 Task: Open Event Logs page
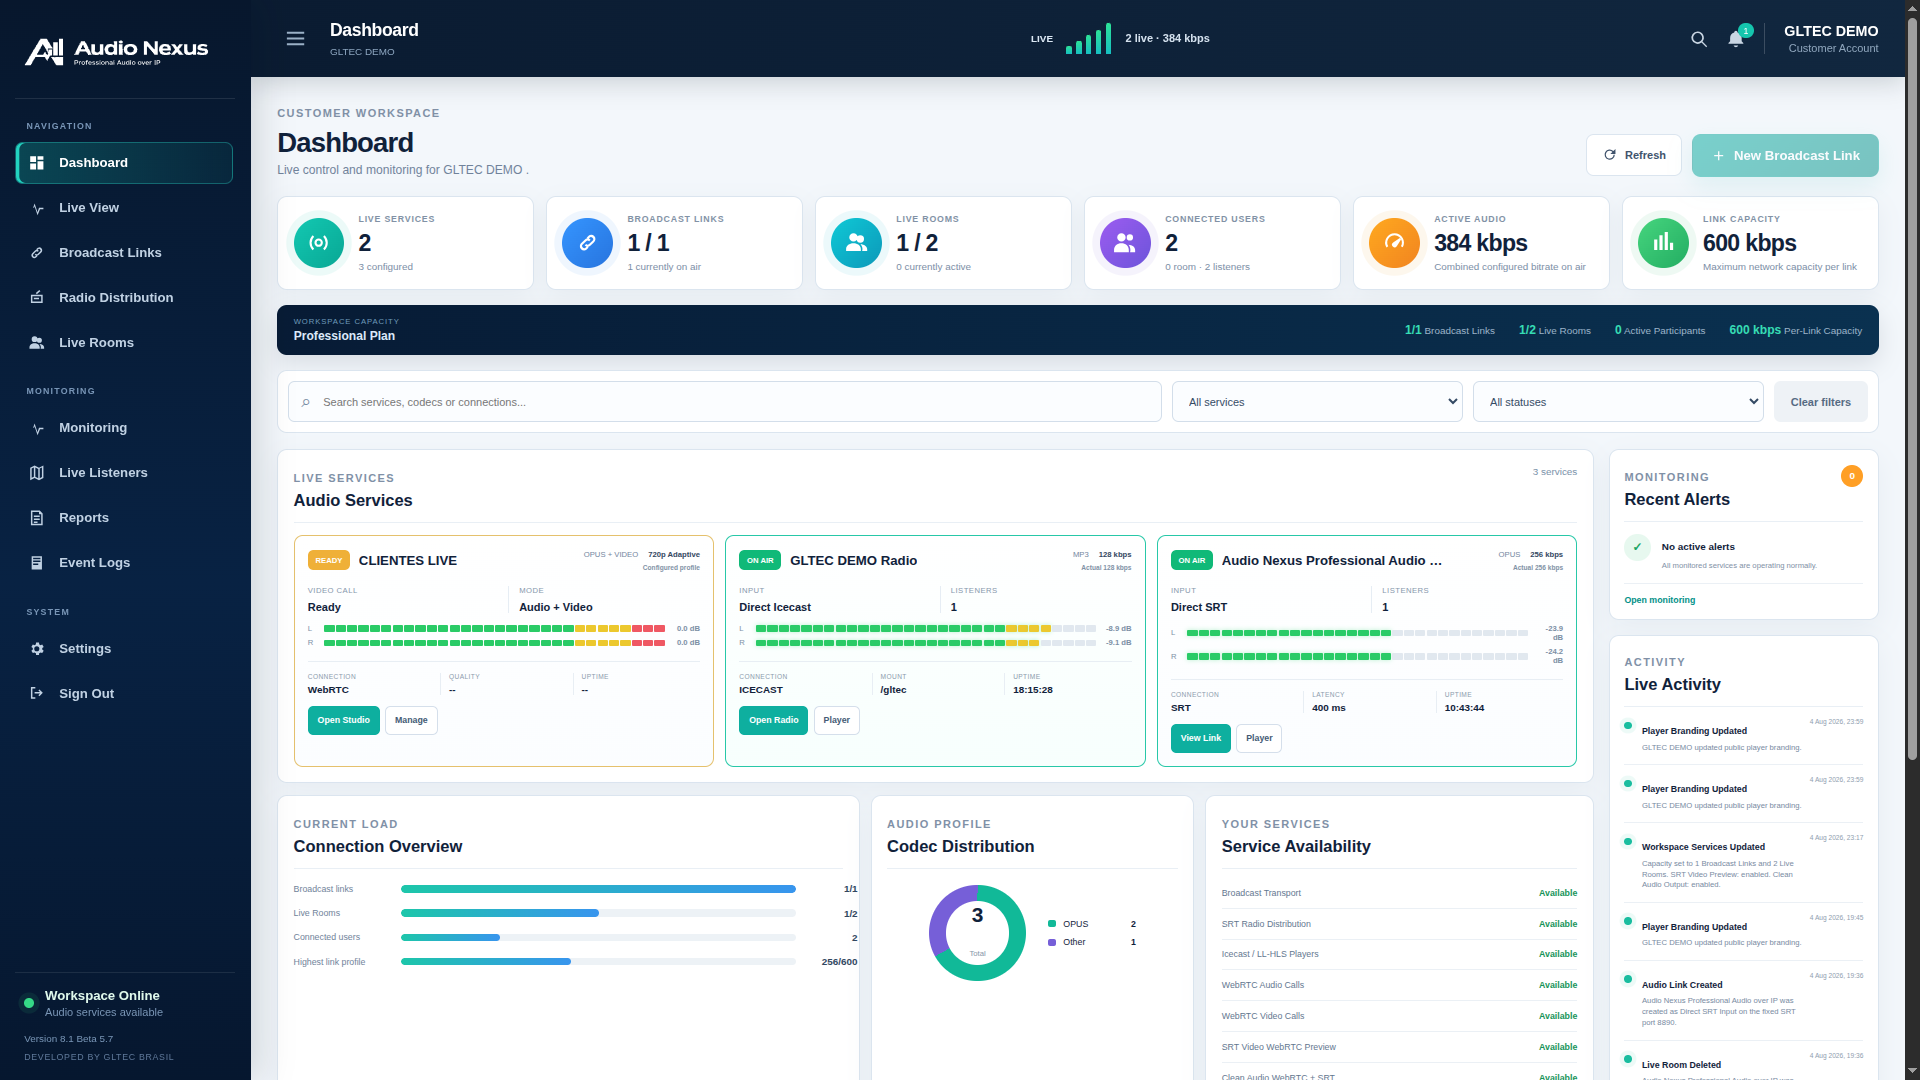(x=124, y=563)
